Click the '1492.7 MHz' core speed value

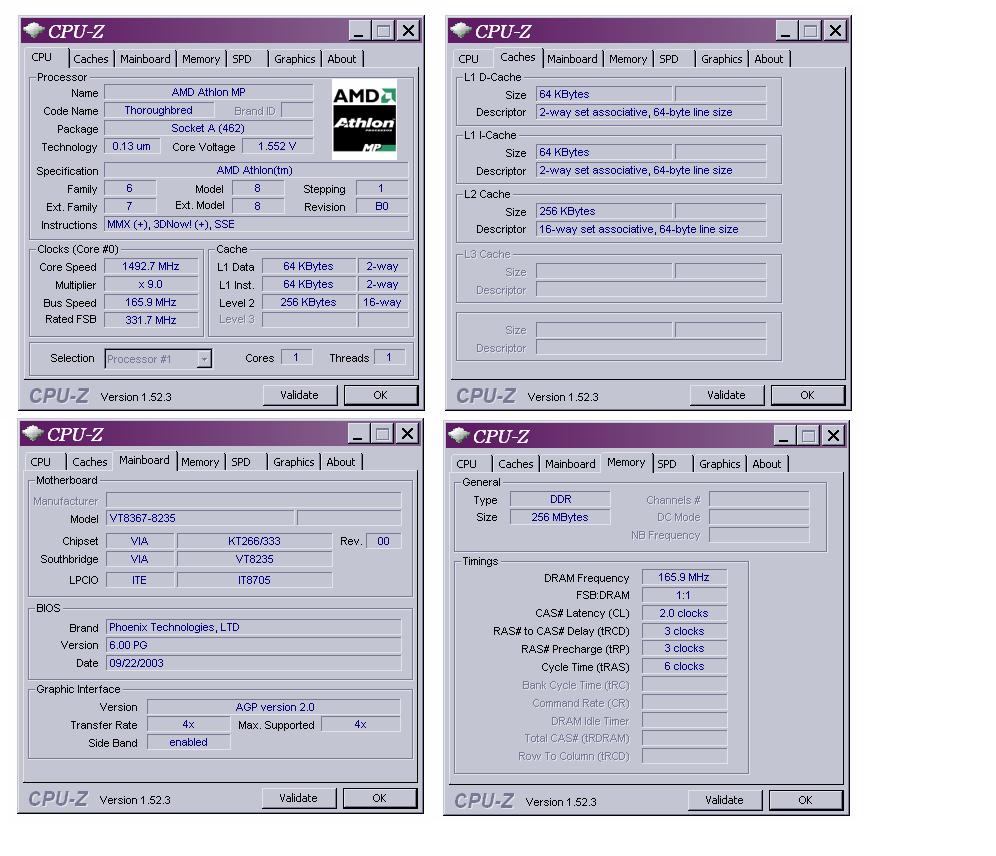coord(151,267)
